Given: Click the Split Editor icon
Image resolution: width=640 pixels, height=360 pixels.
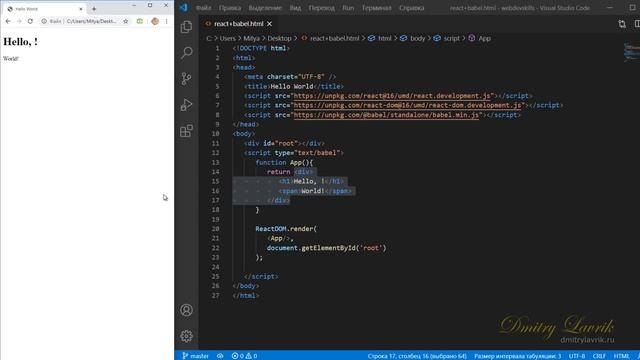Looking at the screenshot, I should coord(637,24).
